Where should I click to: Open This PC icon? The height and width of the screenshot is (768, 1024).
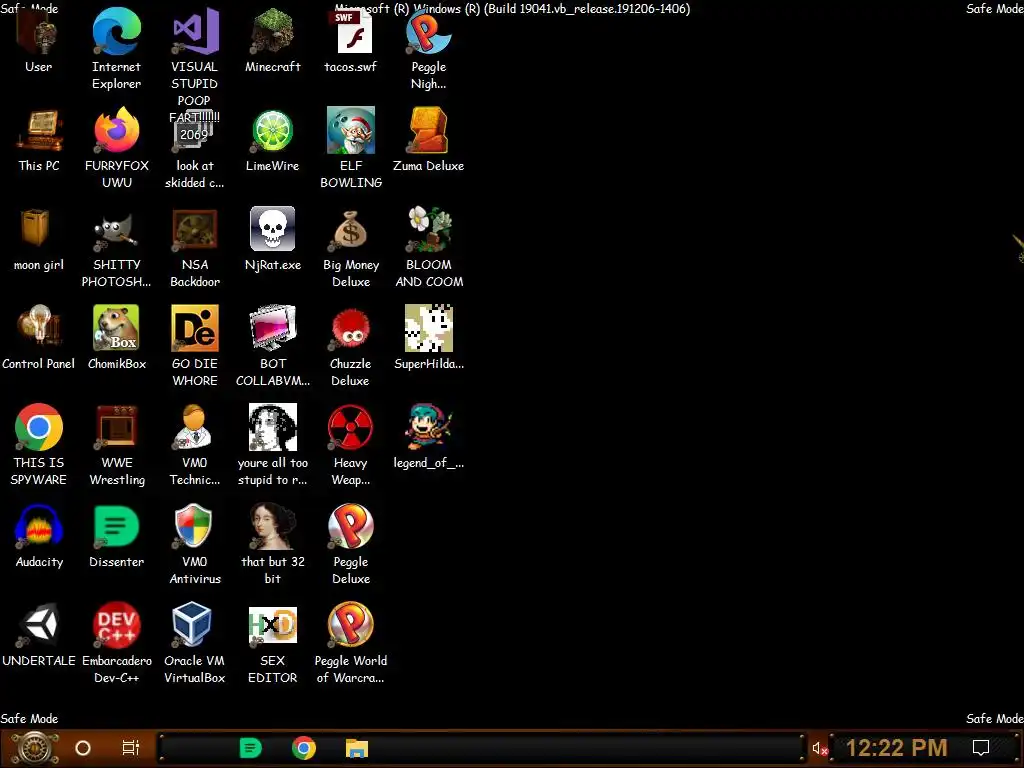point(38,131)
